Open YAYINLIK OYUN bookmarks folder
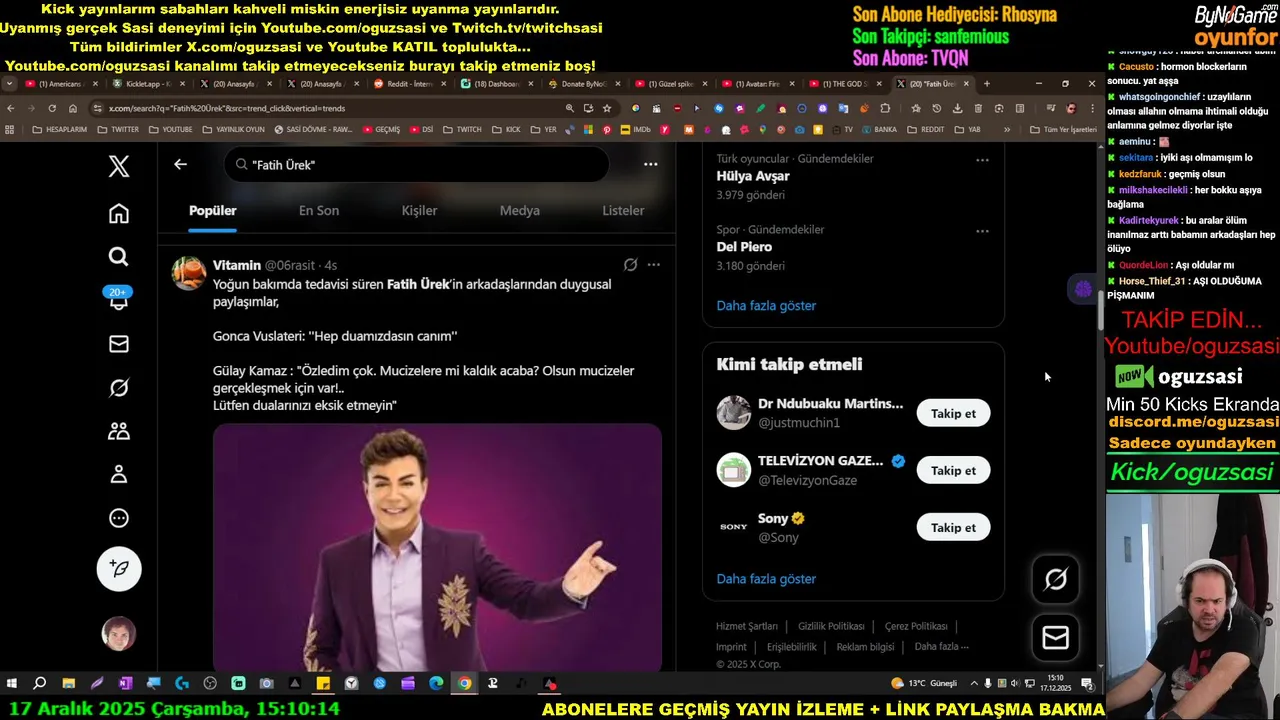 [x=233, y=129]
